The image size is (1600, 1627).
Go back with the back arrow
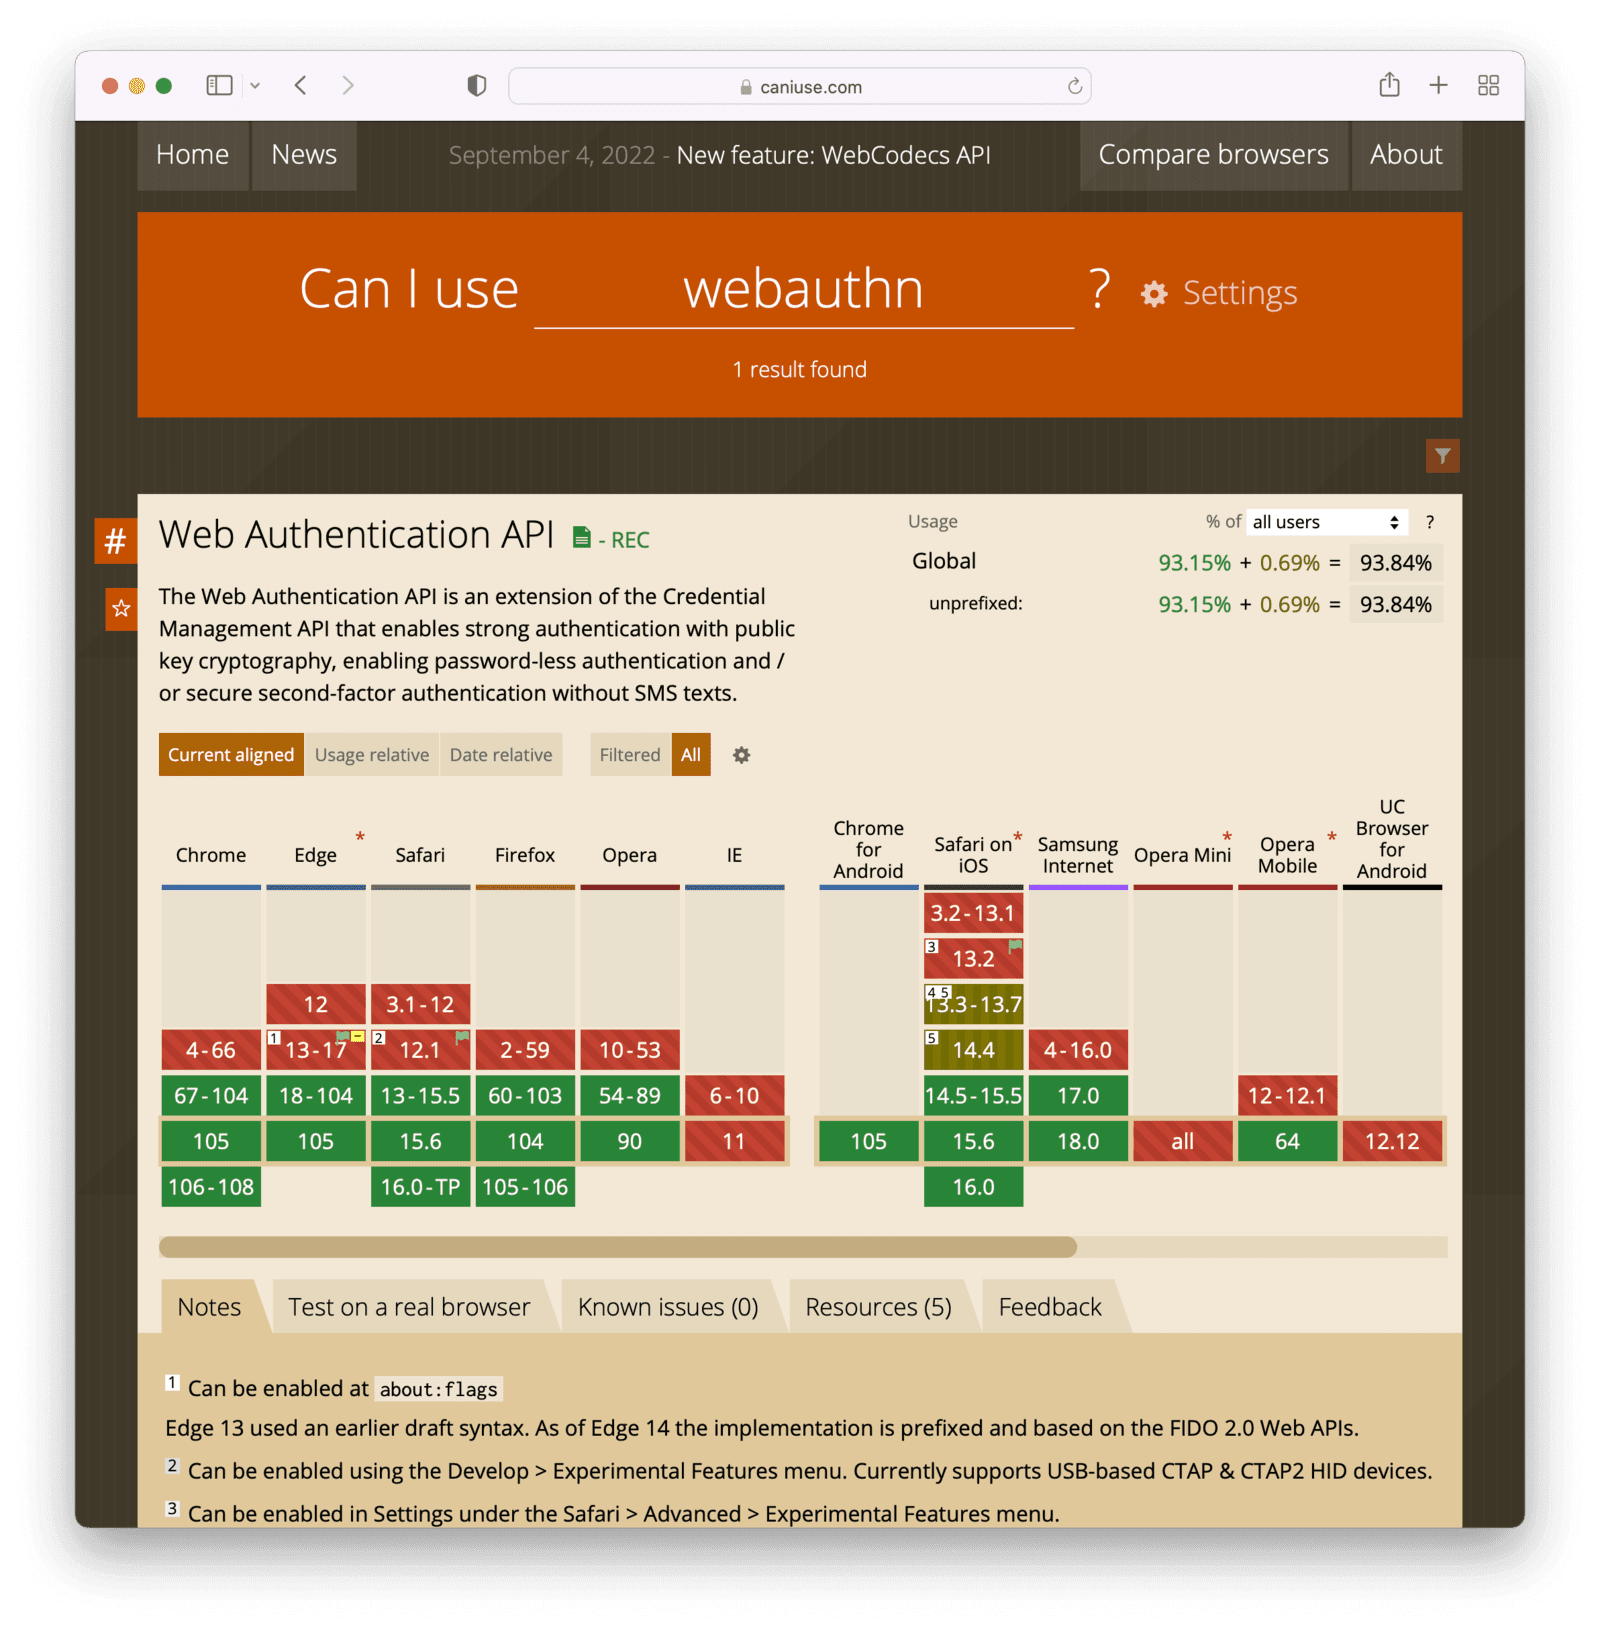pyautogui.click(x=301, y=86)
